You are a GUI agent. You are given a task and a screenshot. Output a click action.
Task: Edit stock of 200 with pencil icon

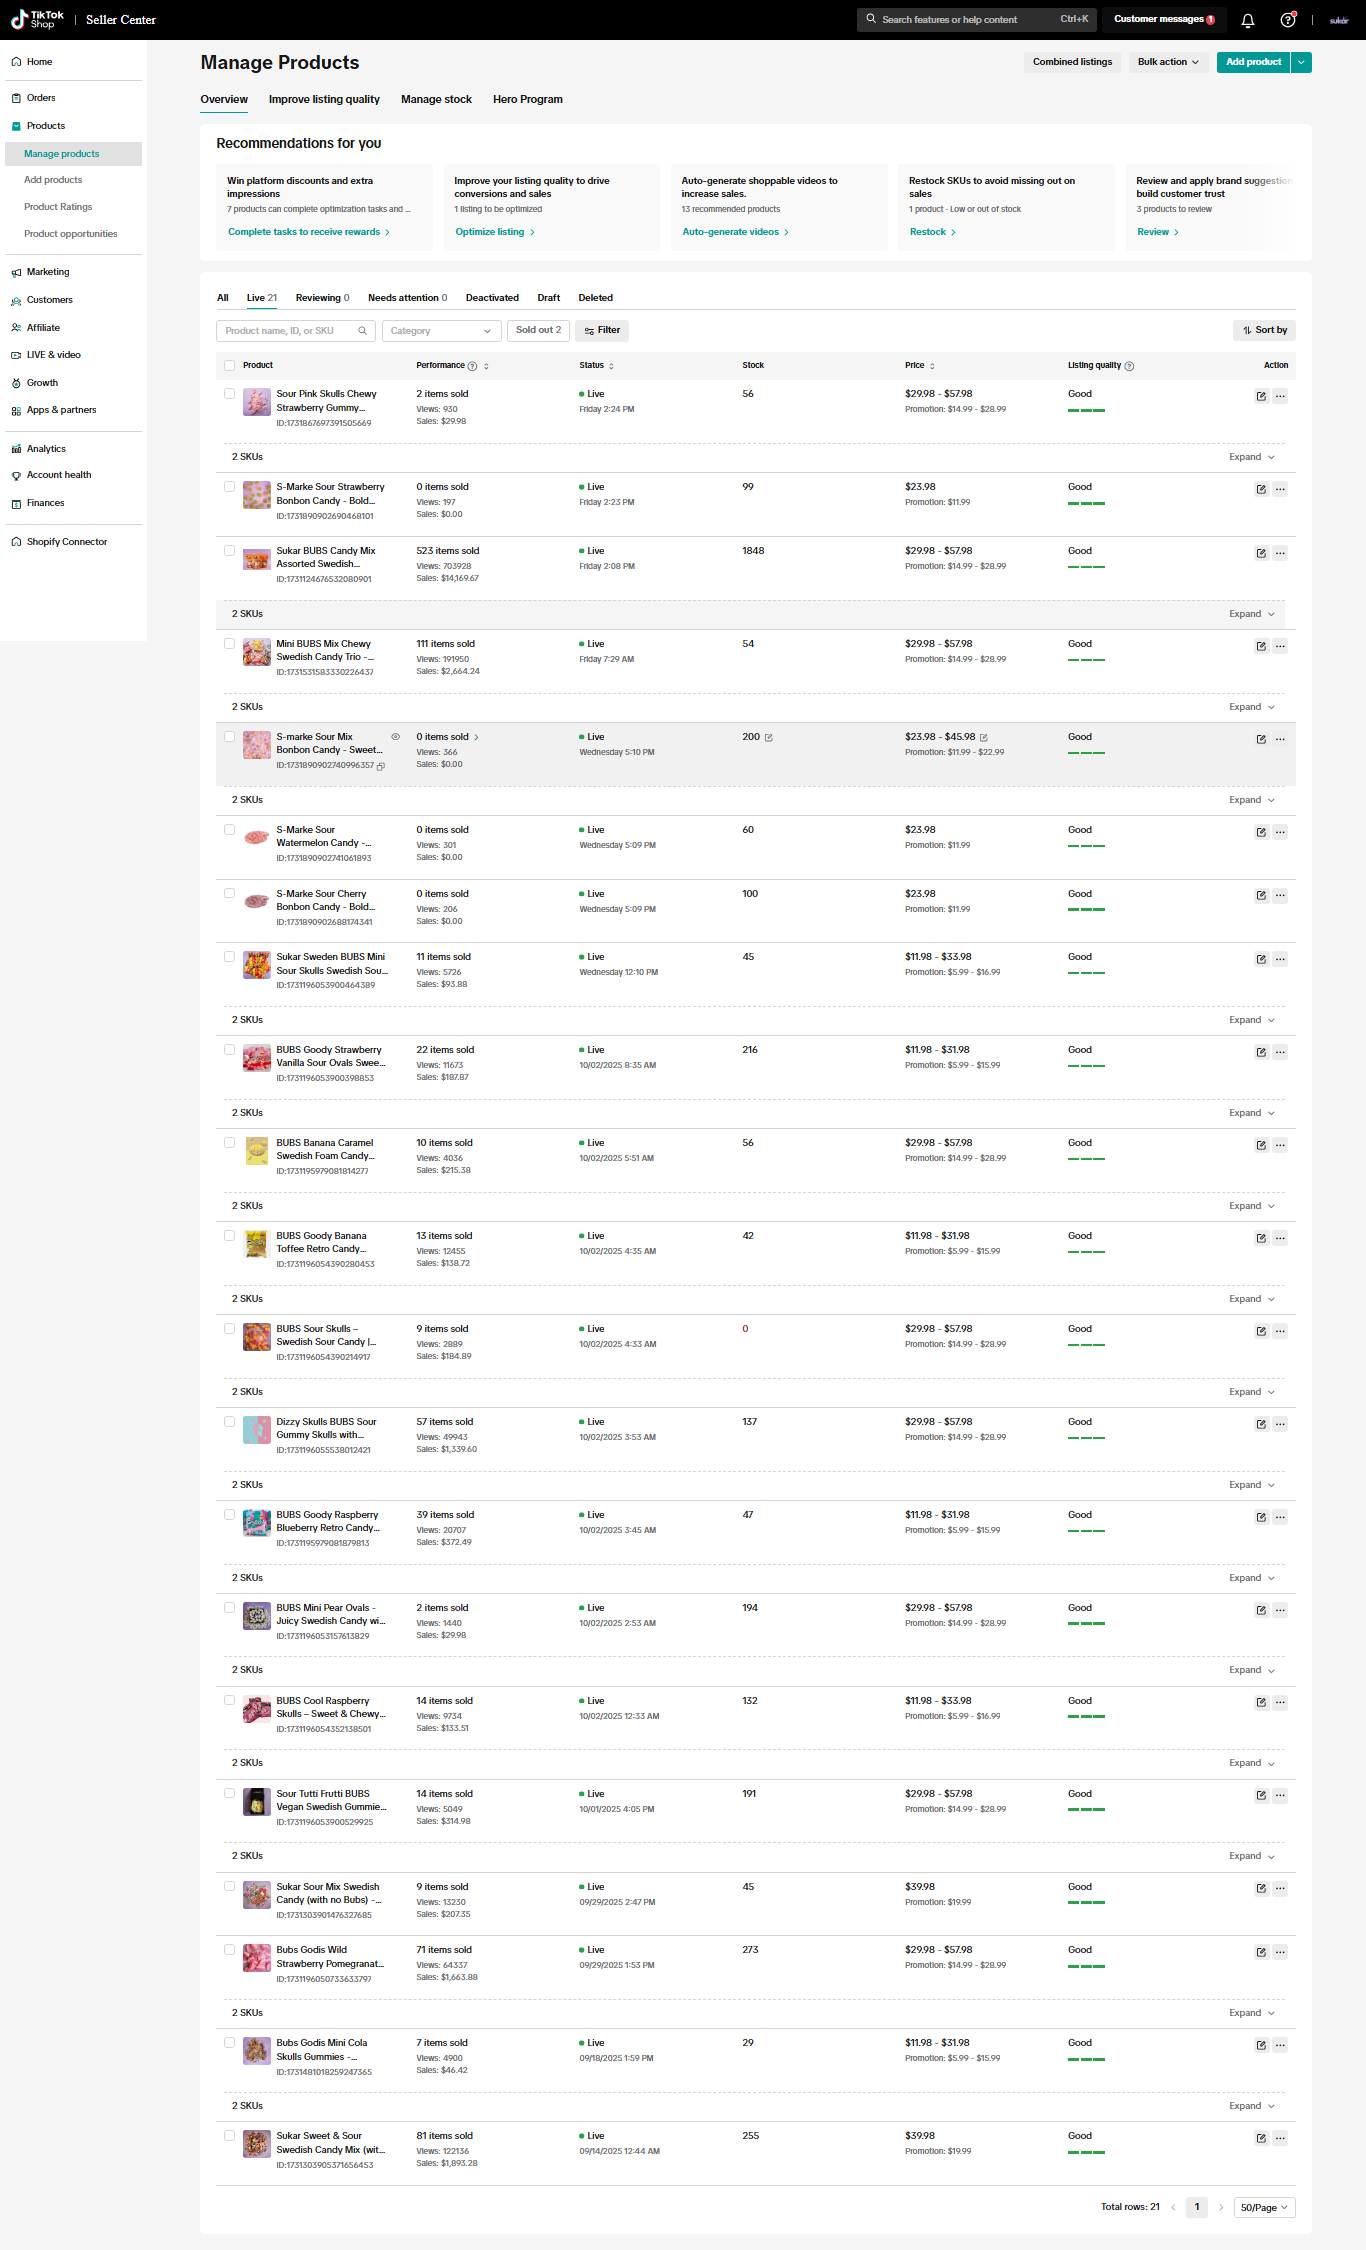tap(769, 738)
